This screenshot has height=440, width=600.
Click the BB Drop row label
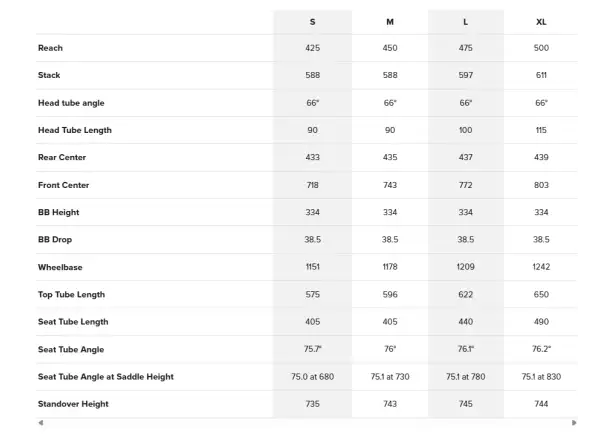point(55,240)
